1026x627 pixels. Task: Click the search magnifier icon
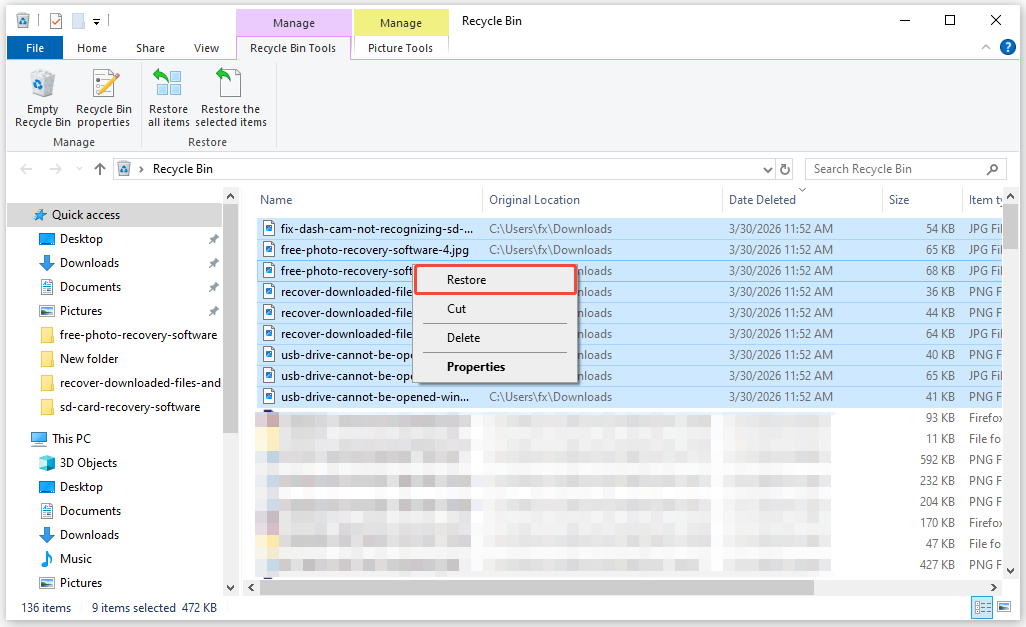(x=992, y=169)
